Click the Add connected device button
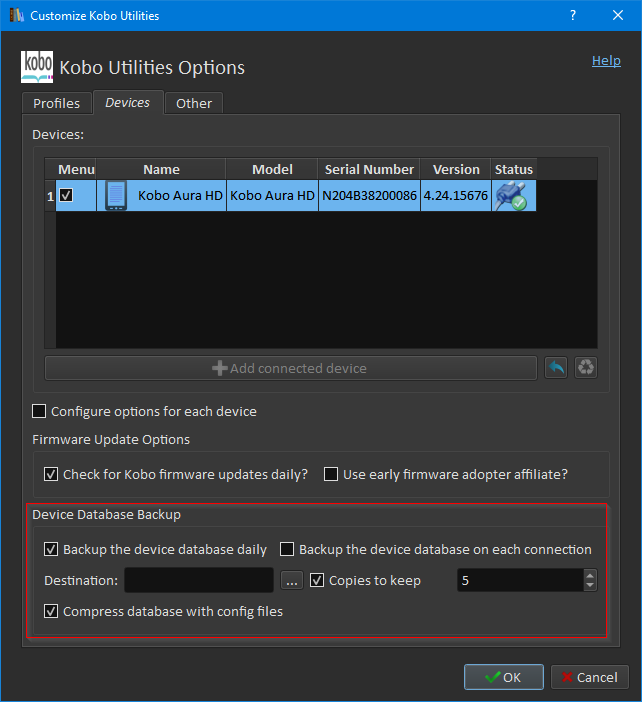This screenshot has height=702, width=642. [x=291, y=368]
